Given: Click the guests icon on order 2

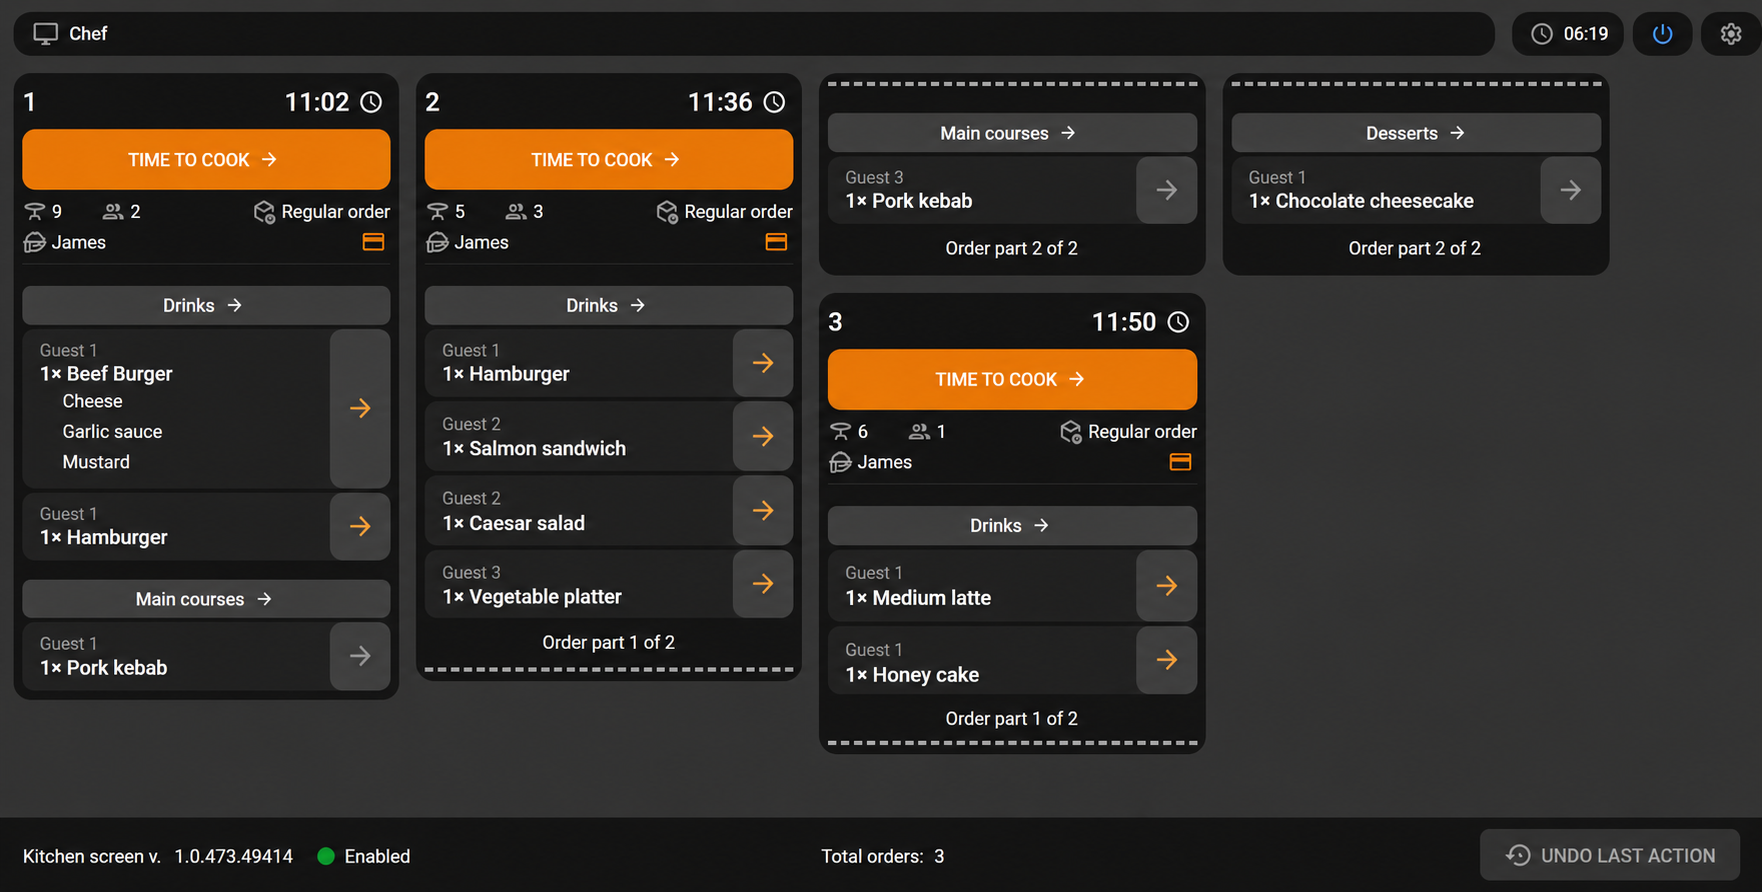Looking at the screenshot, I should [515, 211].
